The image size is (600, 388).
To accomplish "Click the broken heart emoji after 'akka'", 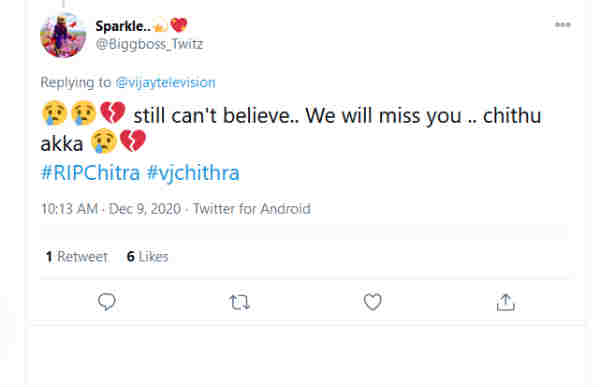I will (x=133, y=140).
